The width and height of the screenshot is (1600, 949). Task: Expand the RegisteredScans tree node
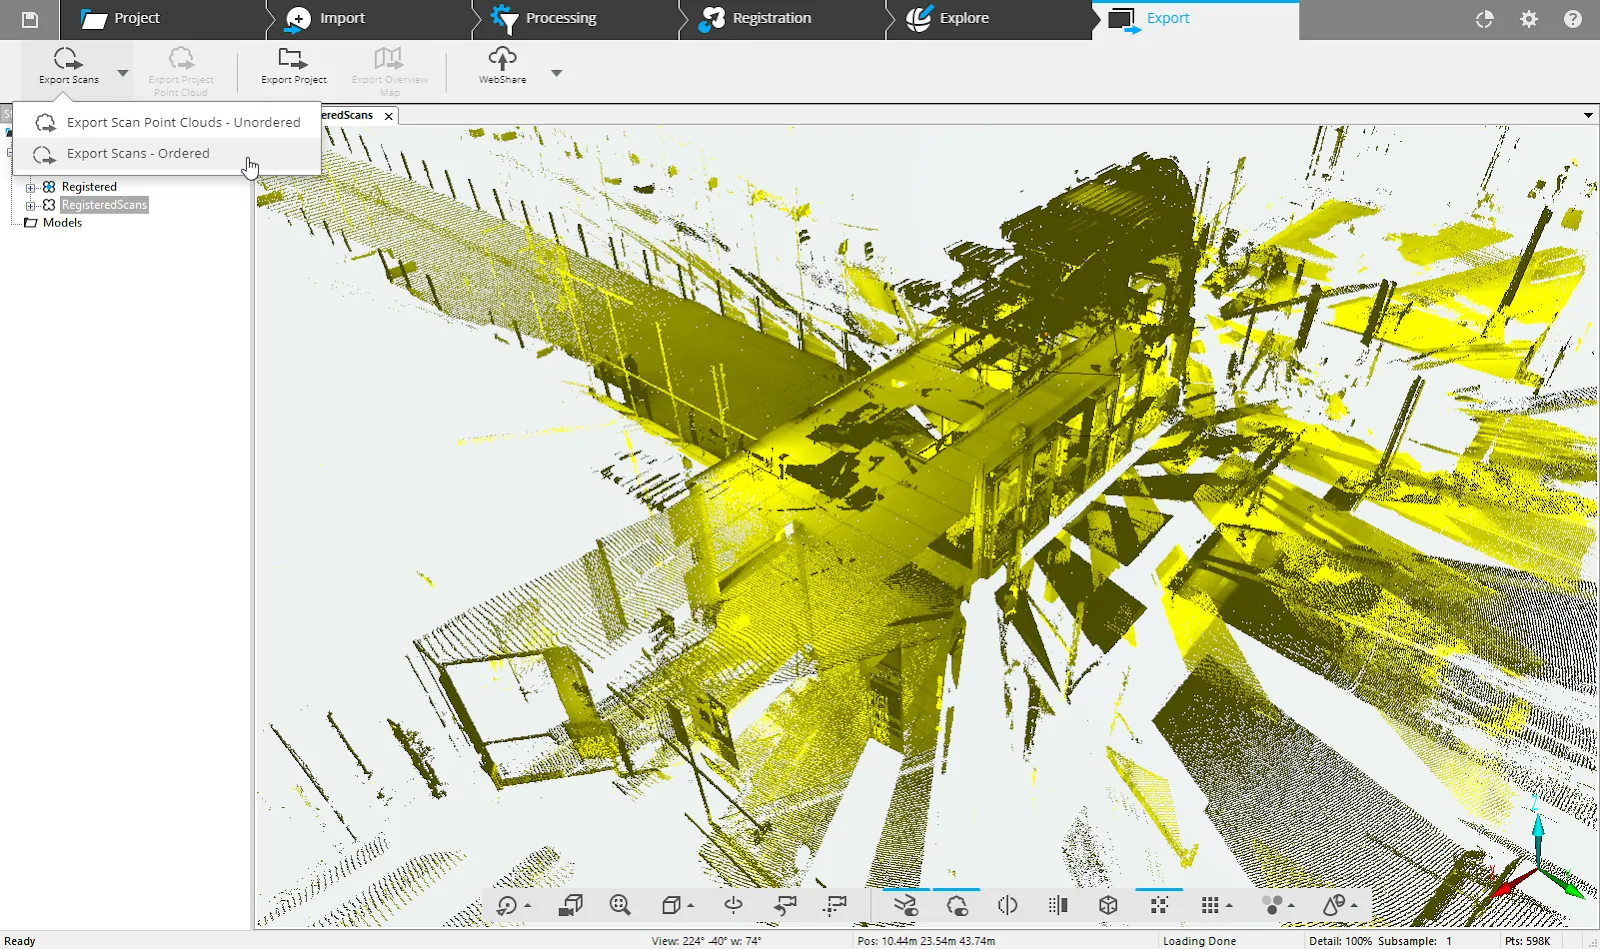[x=30, y=205]
